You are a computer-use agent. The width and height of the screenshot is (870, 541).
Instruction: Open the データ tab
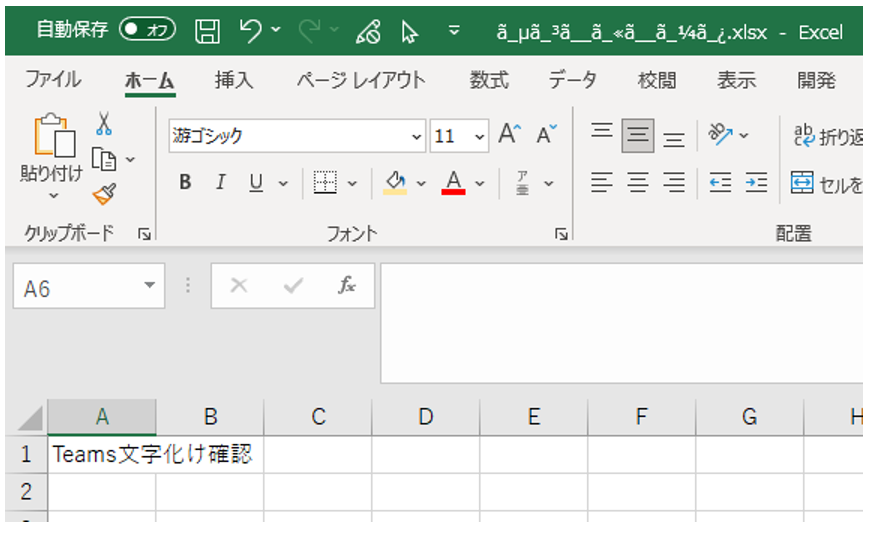[x=573, y=80]
